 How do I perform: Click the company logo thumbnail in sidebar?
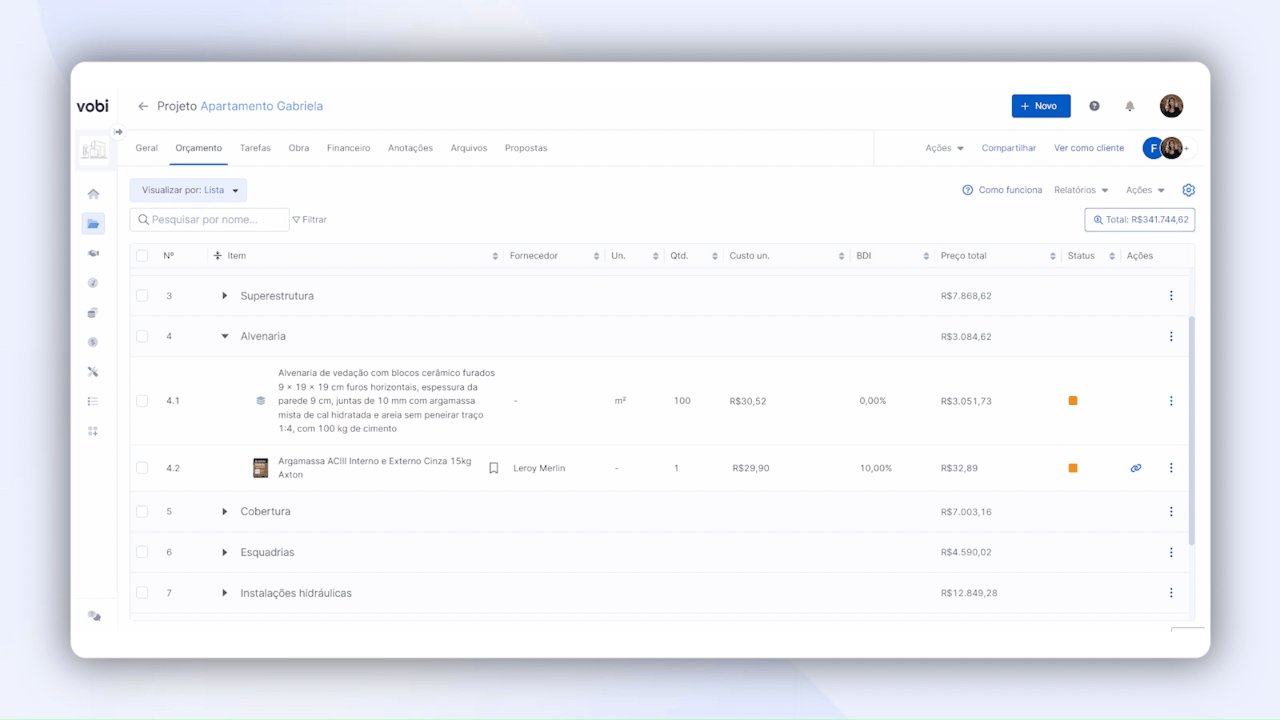(94, 149)
